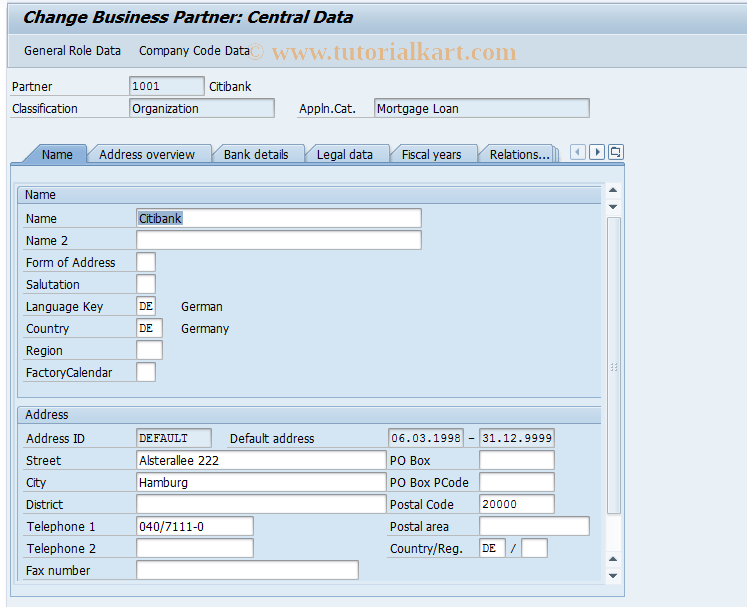
Task: Open the Legal data tab
Action: (x=344, y=154)
